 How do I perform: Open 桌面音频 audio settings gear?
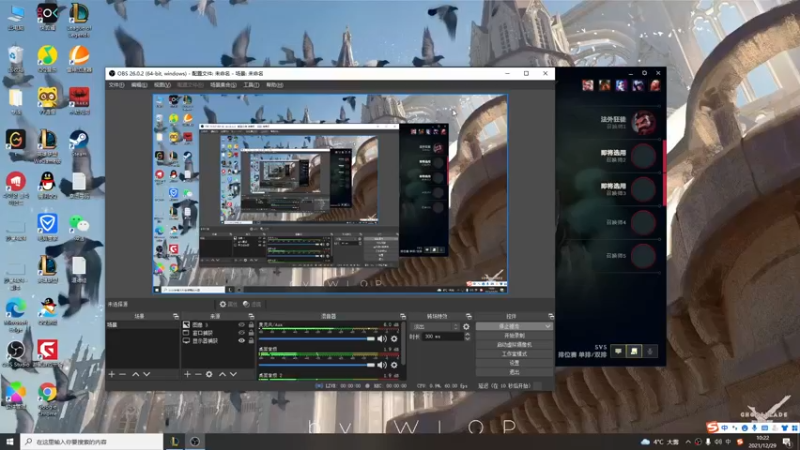tap(394, 365)
